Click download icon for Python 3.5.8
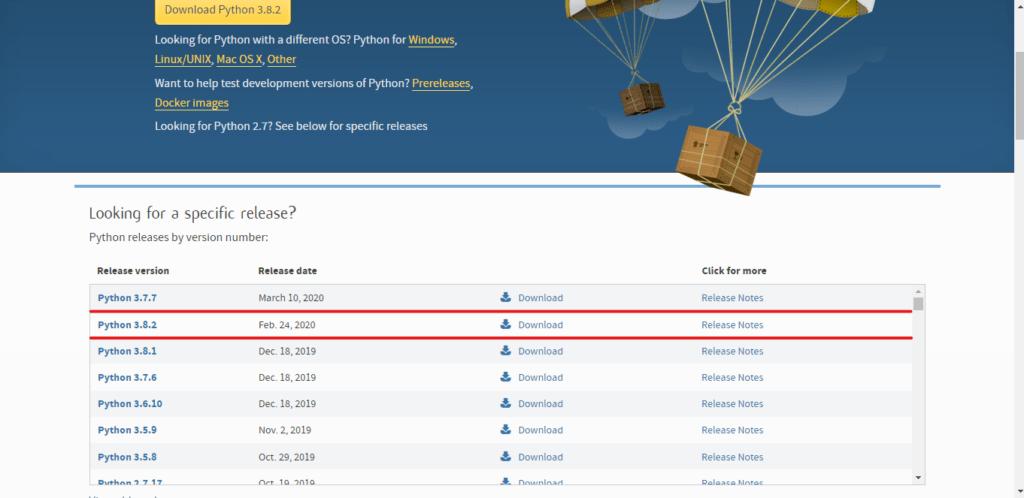The height and width of the screenshot is (498, 1024). coord(506,456)
